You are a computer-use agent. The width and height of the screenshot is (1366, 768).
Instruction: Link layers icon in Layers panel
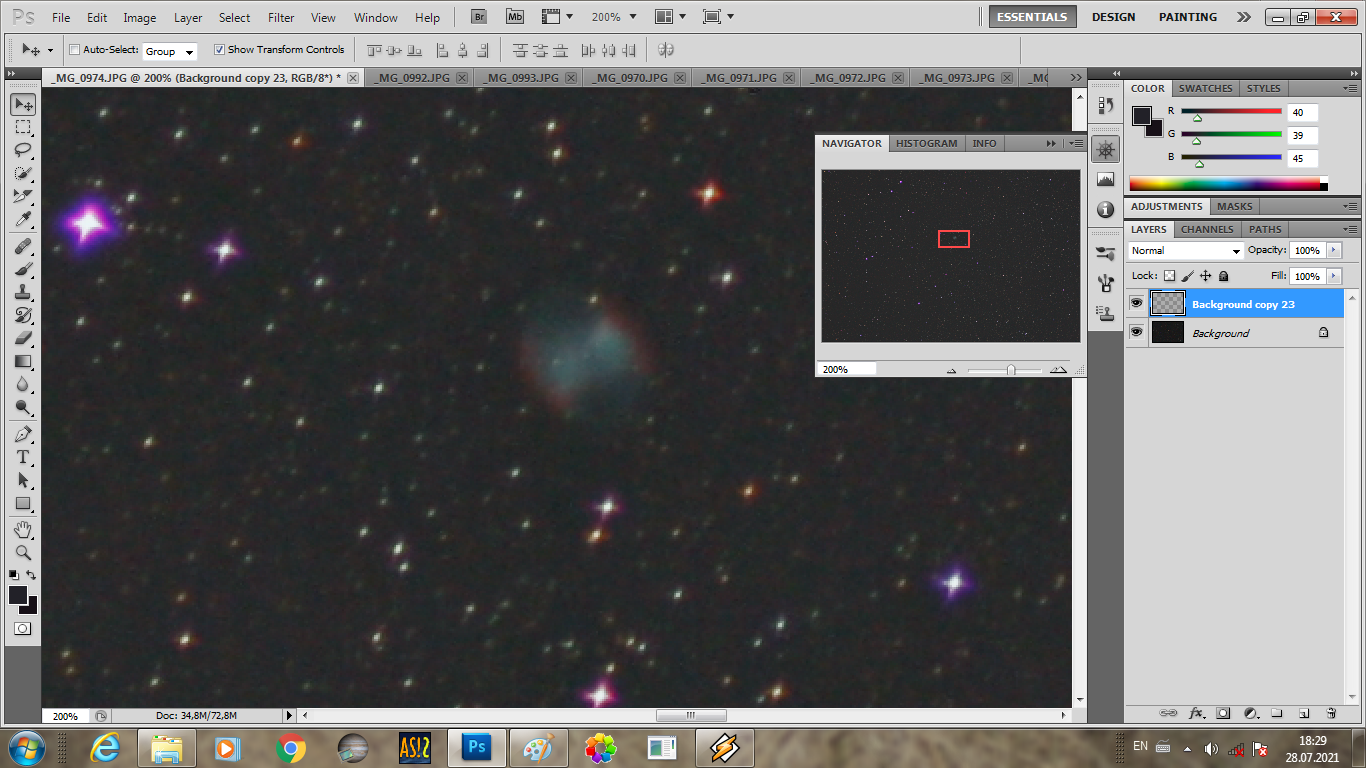[x=1168, y=713]
